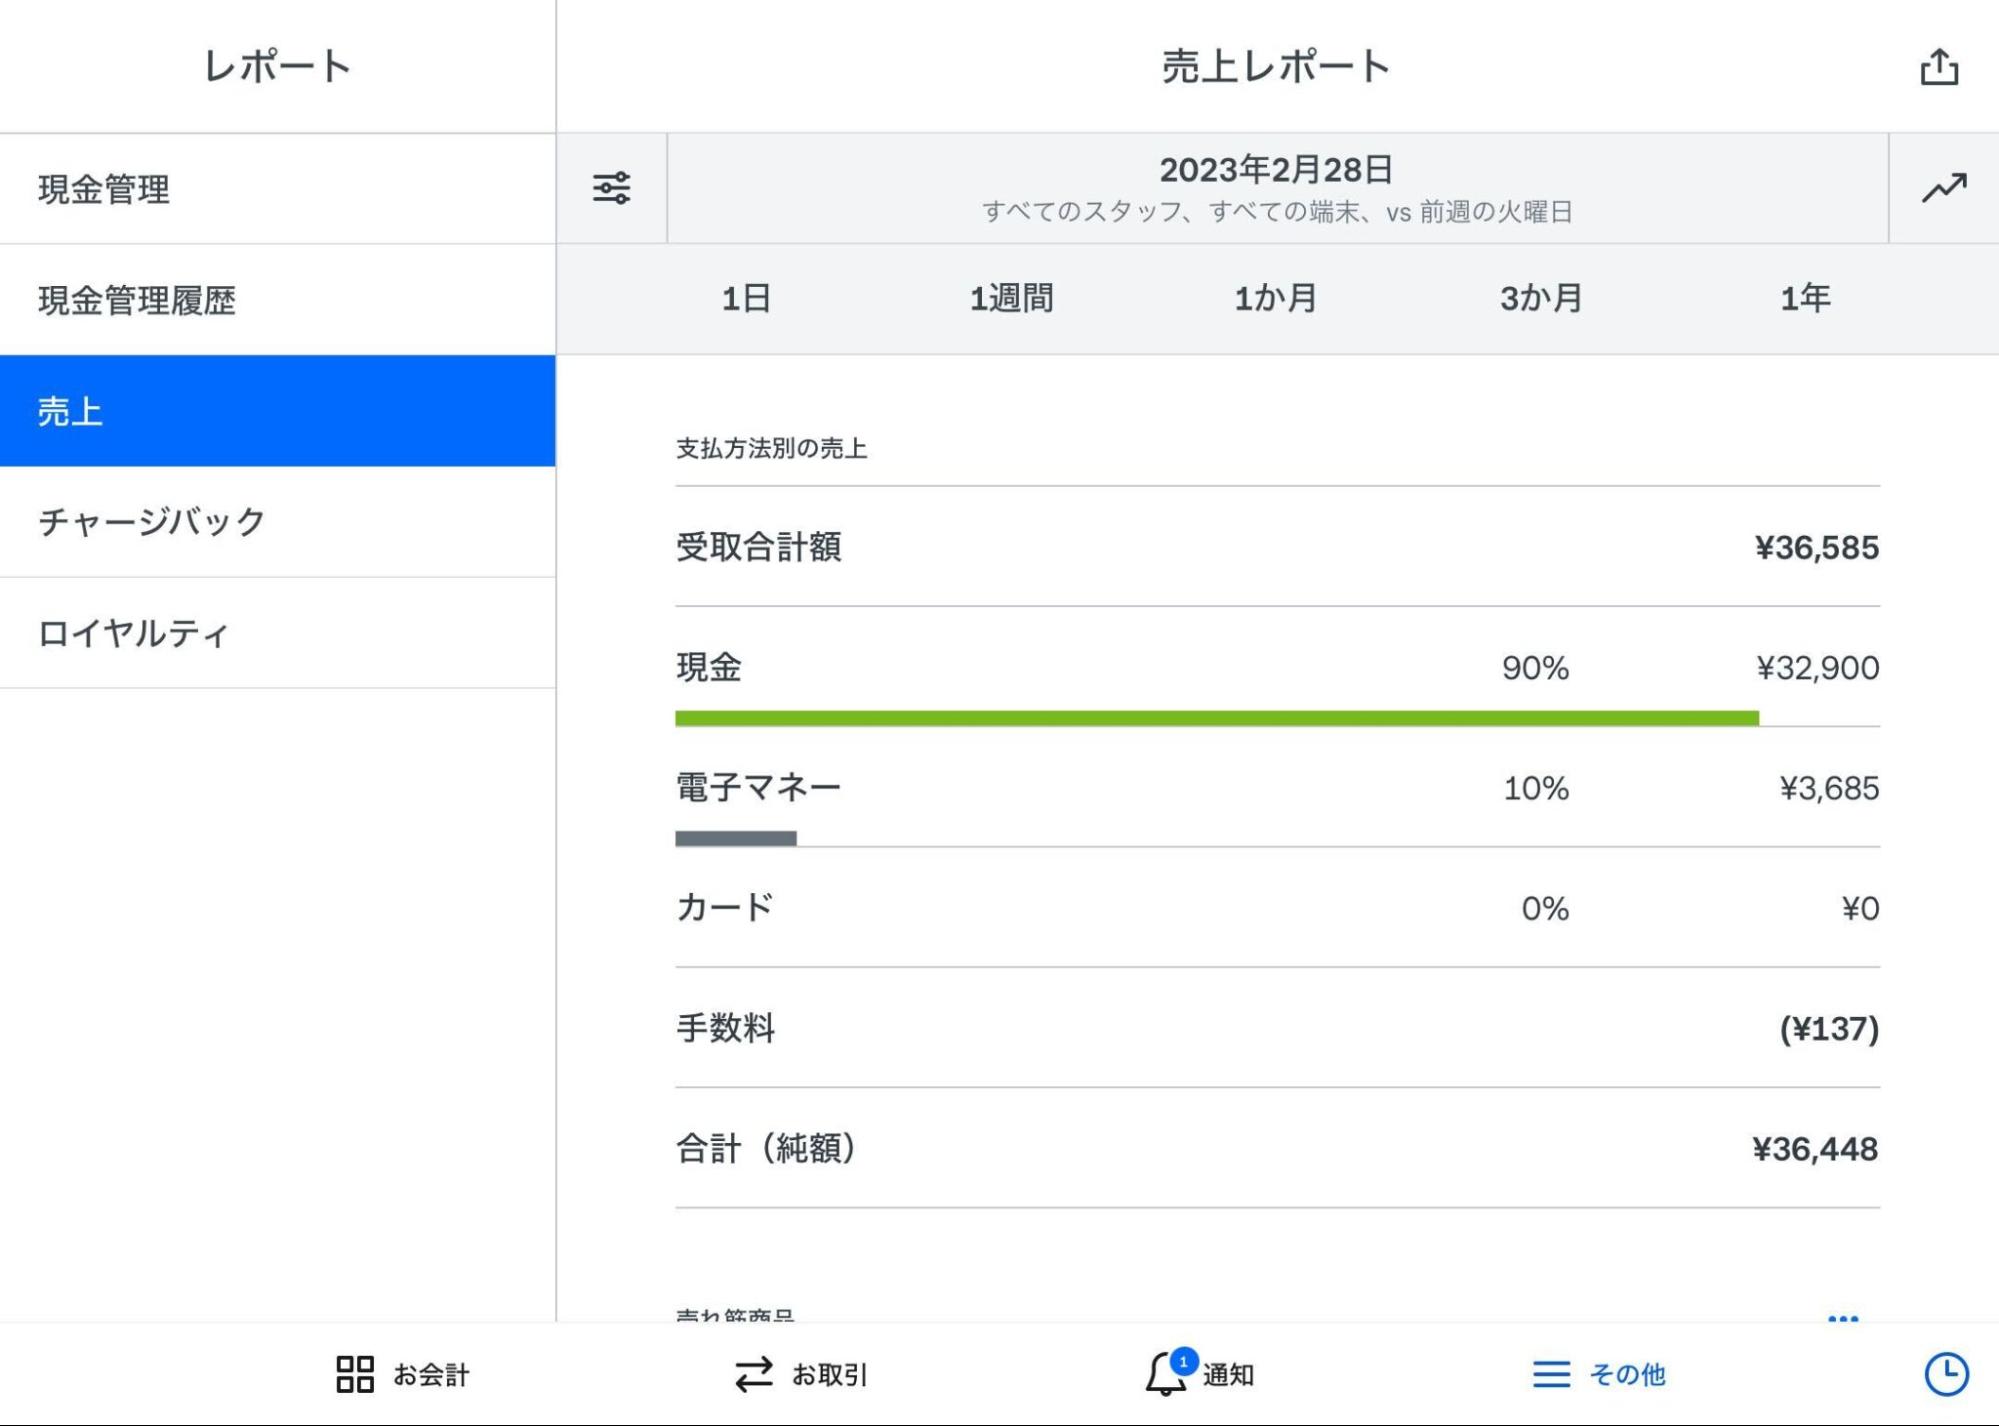Expand the 受取合計額 row details
Image resolution: width=1999 pixels, height=1426 pixels.
(x=1276, y=547)
